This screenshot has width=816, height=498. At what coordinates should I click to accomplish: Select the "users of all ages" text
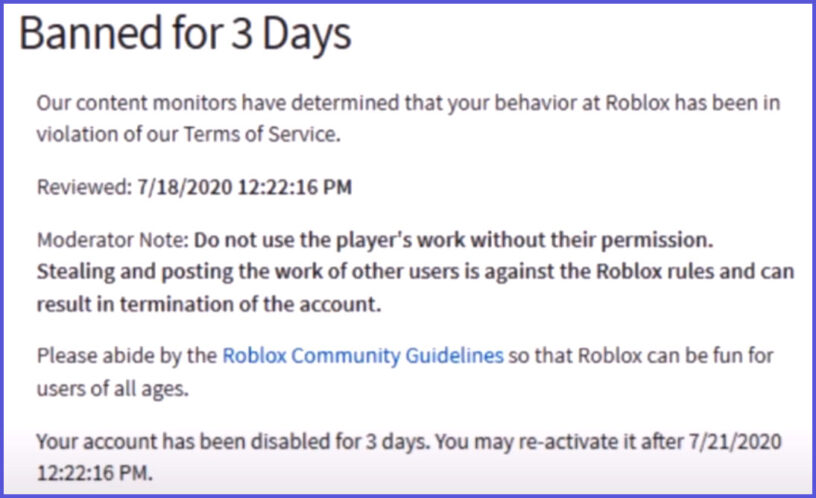111,389
